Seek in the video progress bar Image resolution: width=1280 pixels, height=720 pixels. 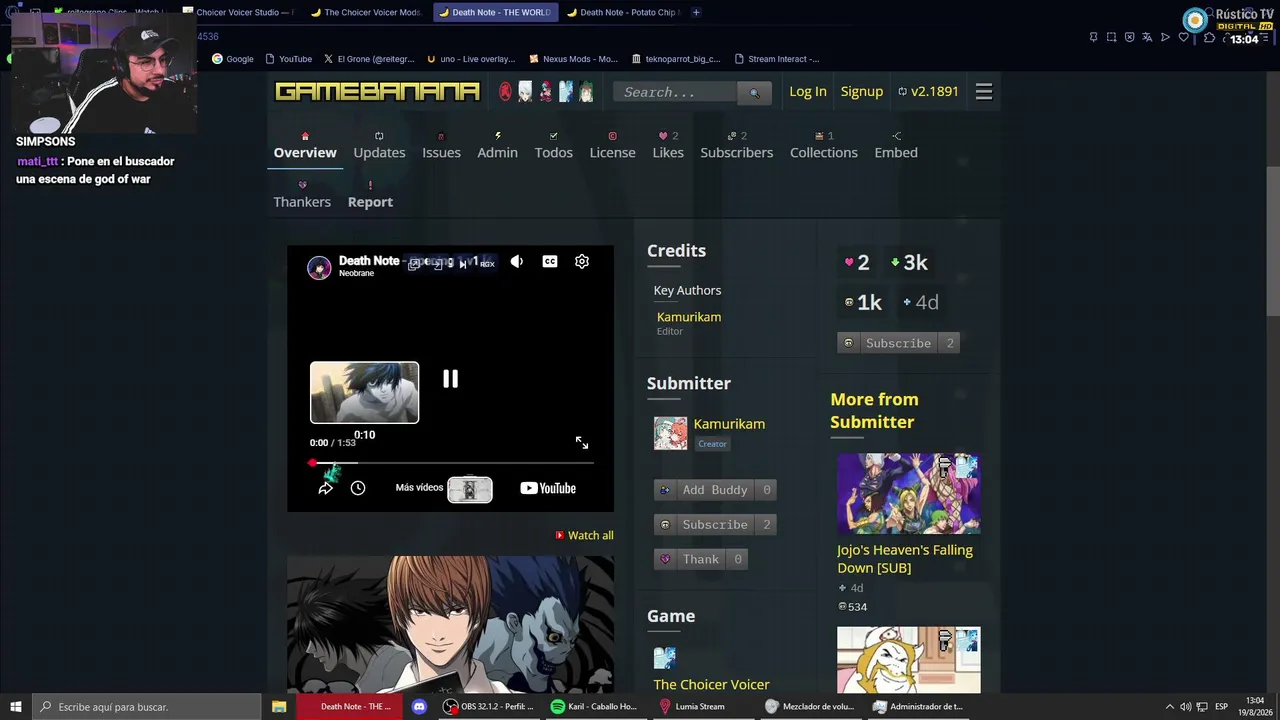click(x=451, y=463)
